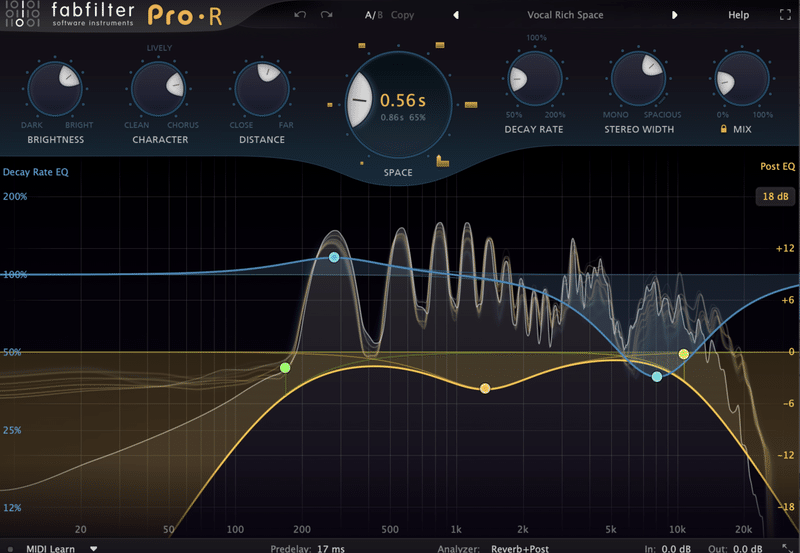Click the large Space knob
Image resolution: width=800 pixels, height=553 pixels.
(398, 105)
